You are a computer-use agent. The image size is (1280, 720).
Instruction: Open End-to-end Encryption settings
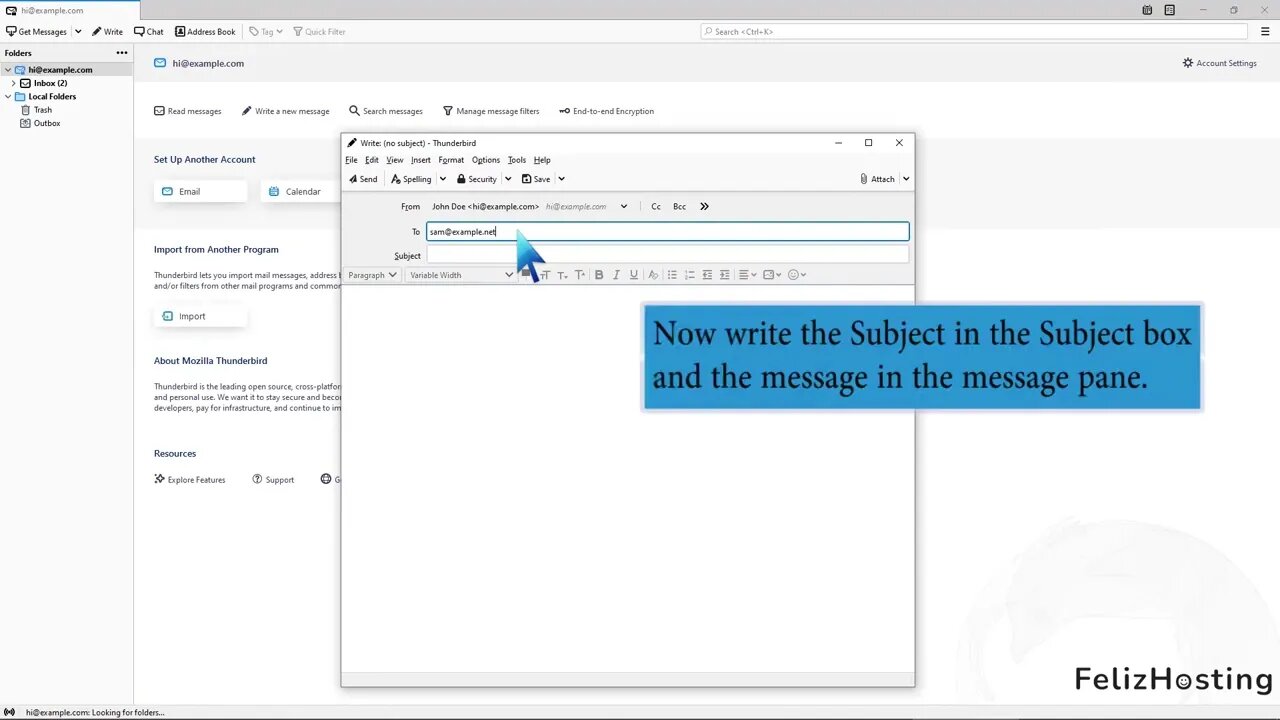point(606,111)
